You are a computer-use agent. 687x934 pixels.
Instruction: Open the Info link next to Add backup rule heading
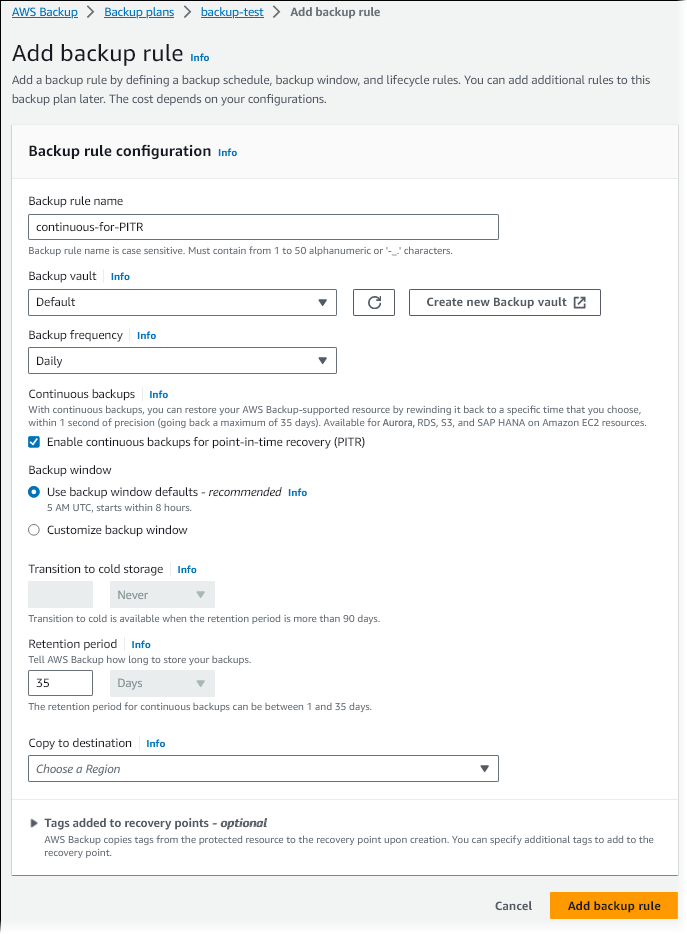(199, 58)
